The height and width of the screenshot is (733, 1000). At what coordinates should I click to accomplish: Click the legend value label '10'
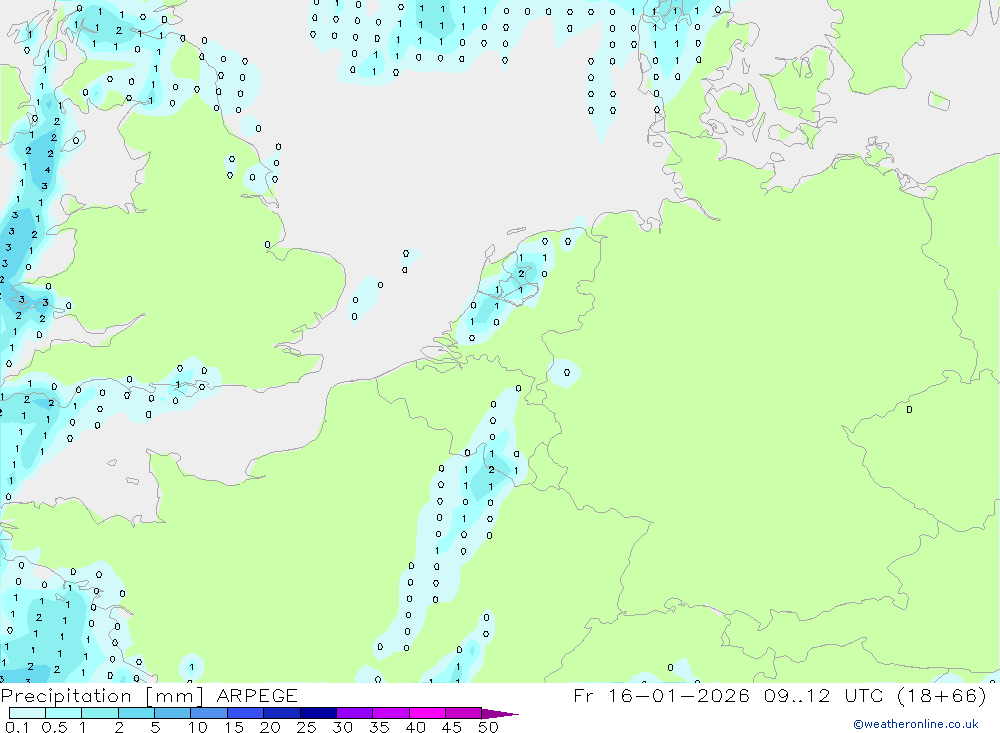point(198,727)
